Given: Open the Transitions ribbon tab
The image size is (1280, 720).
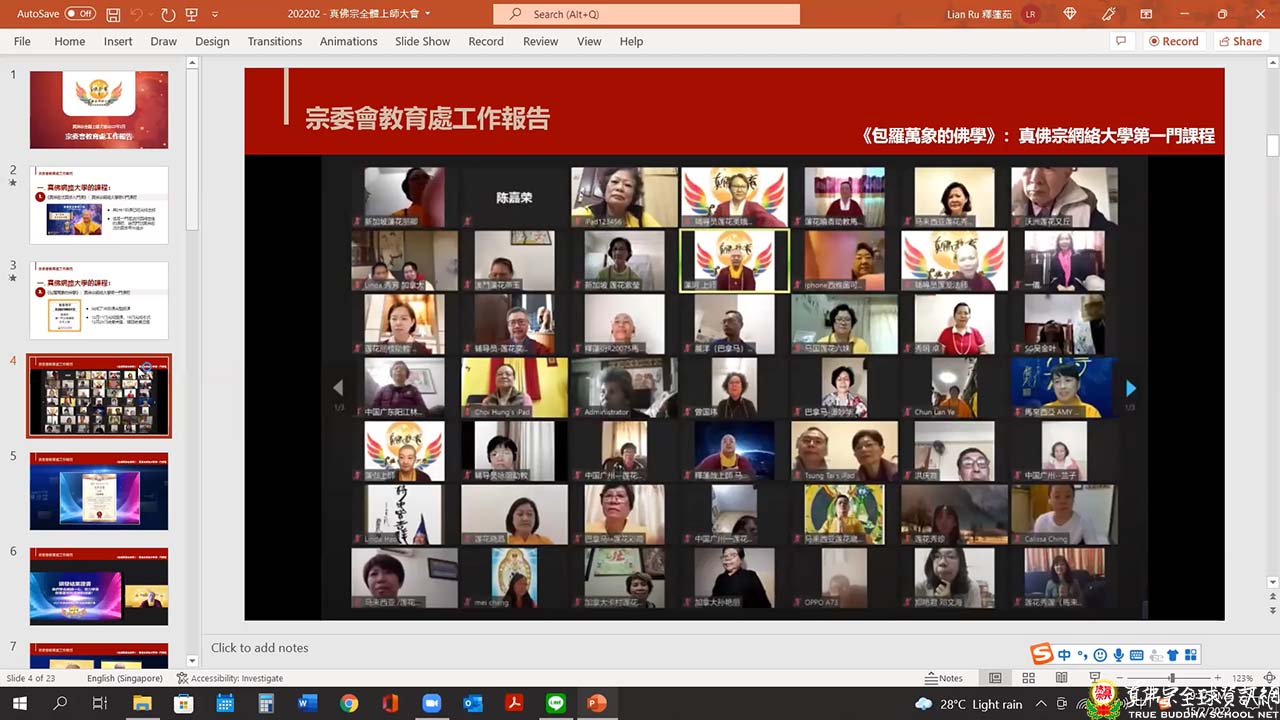Looking at the screenshot, I should [274, 41].
